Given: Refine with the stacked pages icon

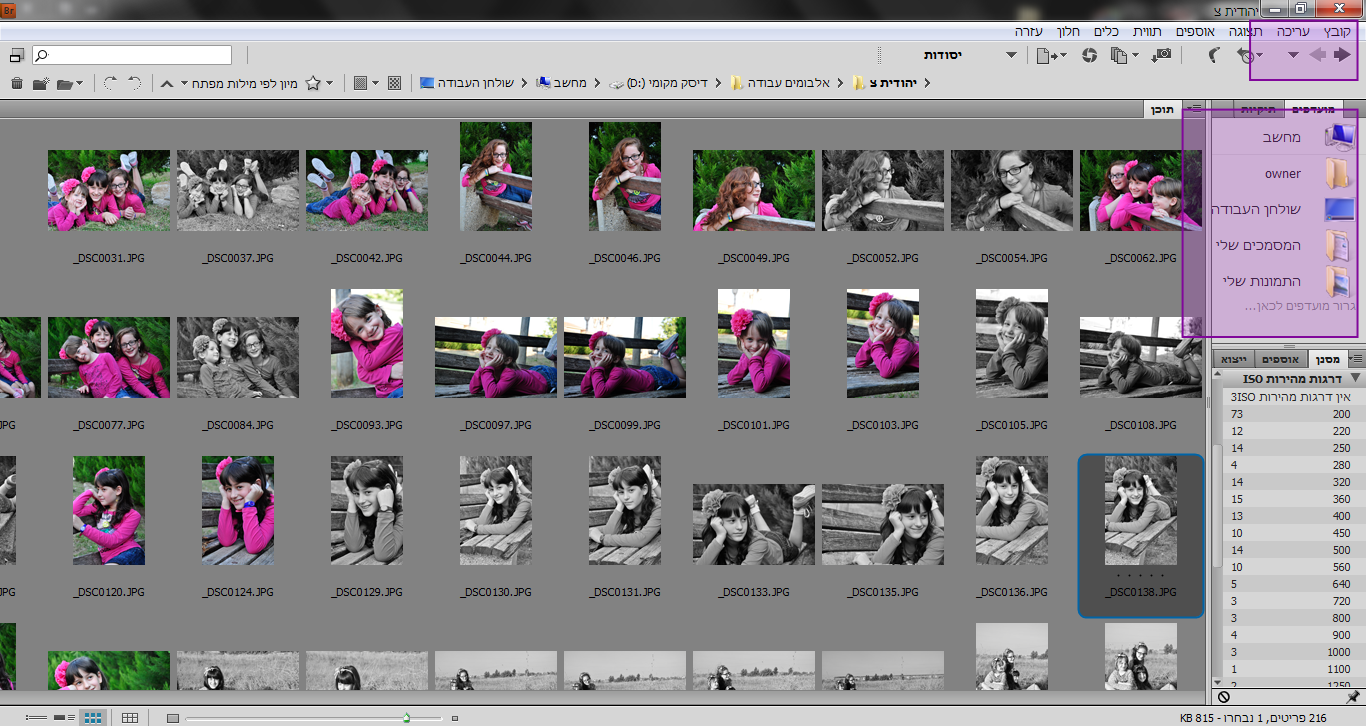Looking at the screenshot, I should [x=1119, y=55].
